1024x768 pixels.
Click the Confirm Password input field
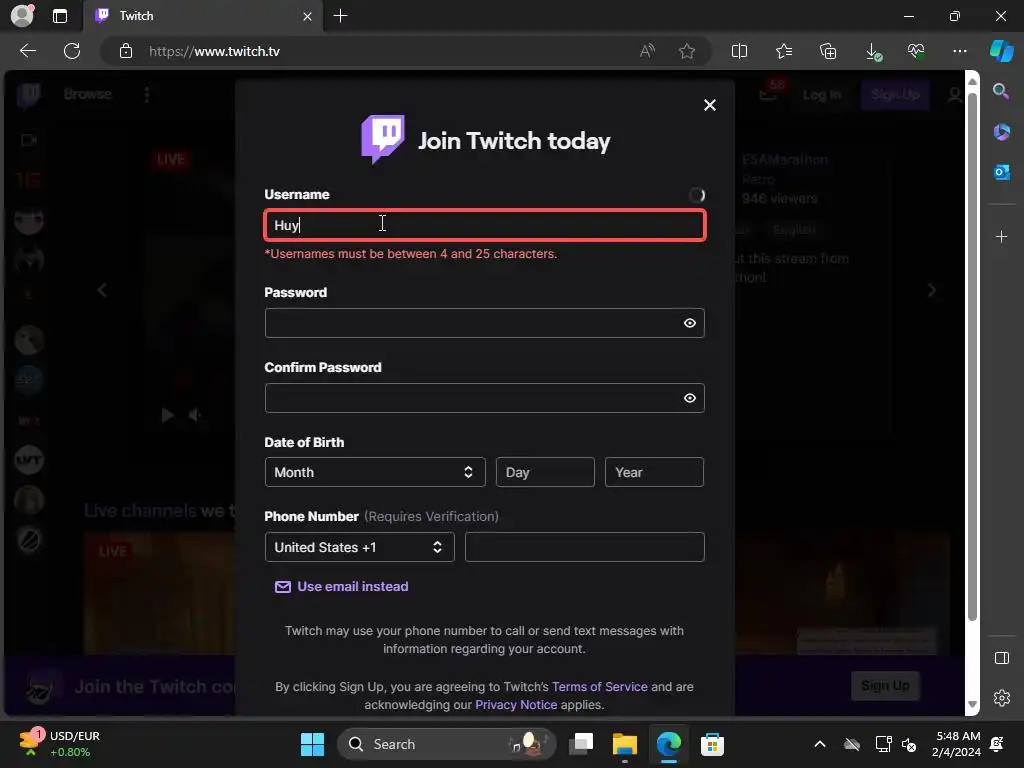click(x=485, y=398)
